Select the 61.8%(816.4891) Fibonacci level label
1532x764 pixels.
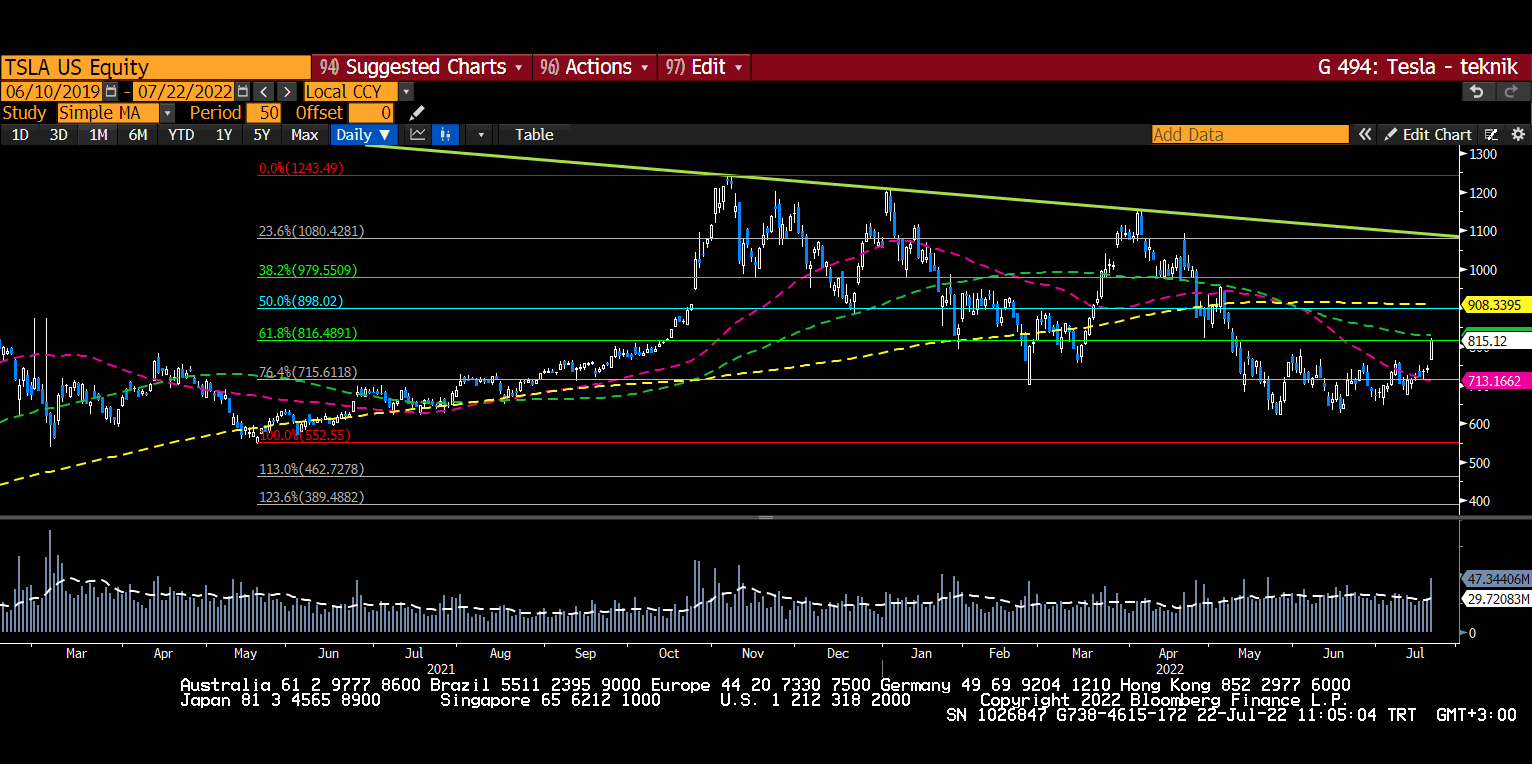[308, 333]
